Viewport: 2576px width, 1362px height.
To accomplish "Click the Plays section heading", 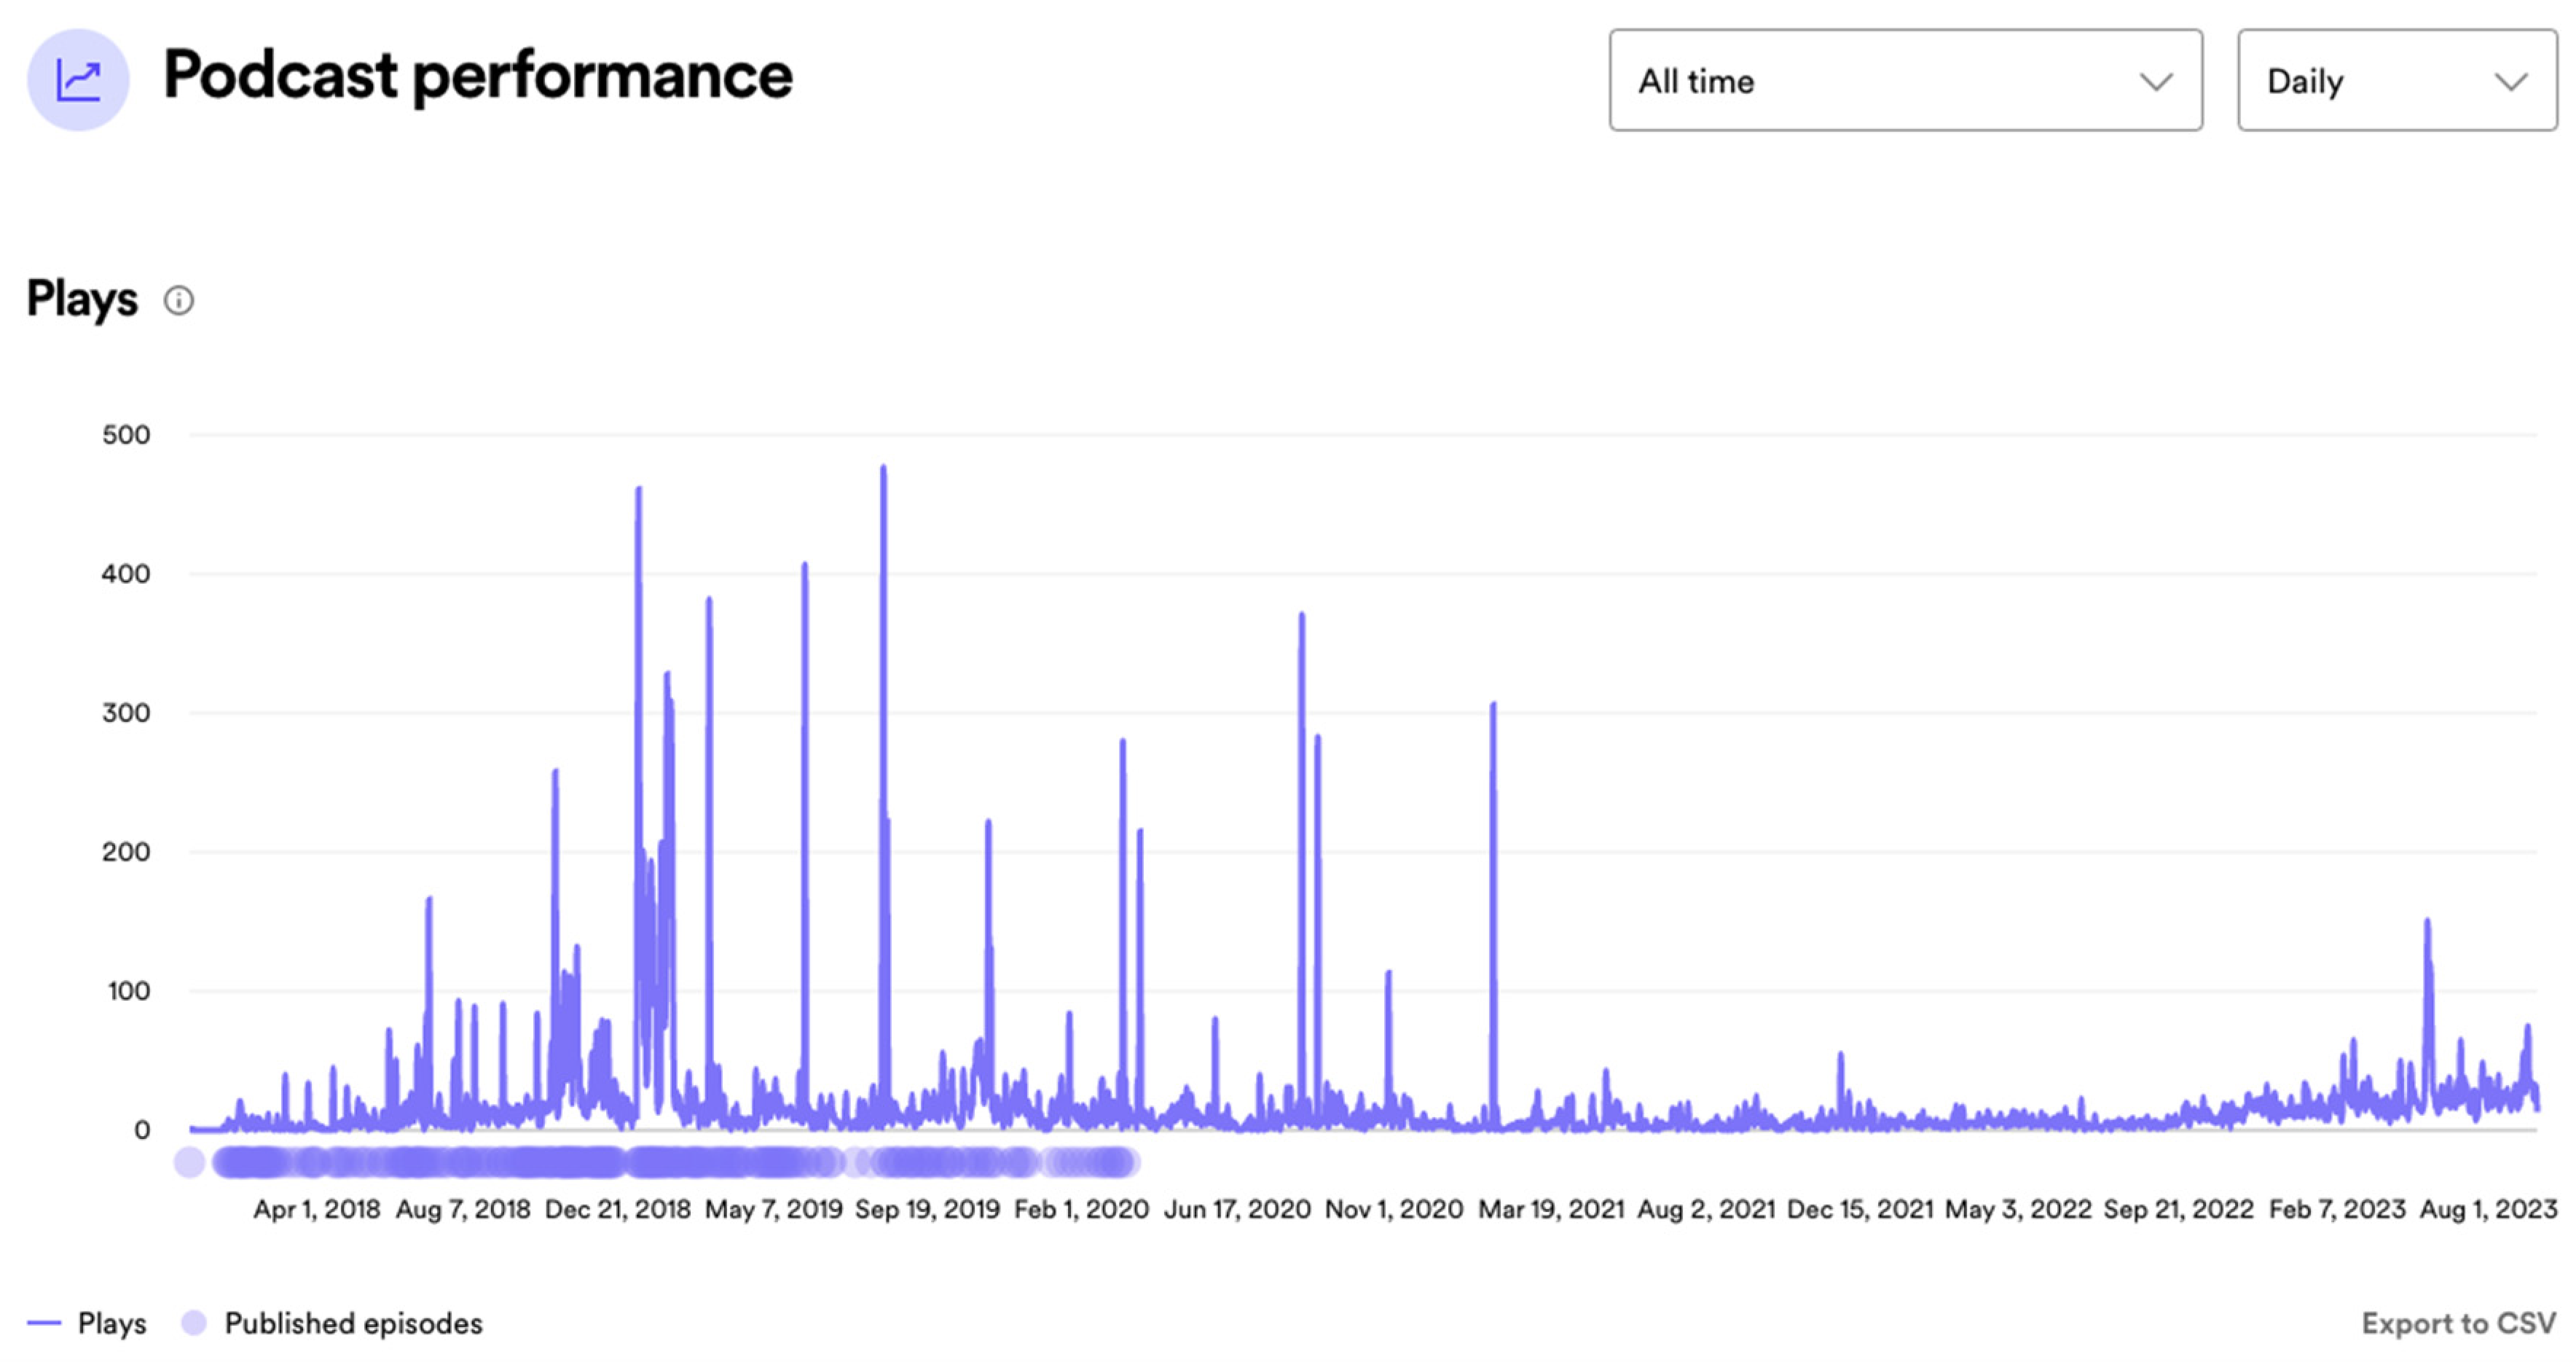I will pyautogui.click(x=82, y=299).
